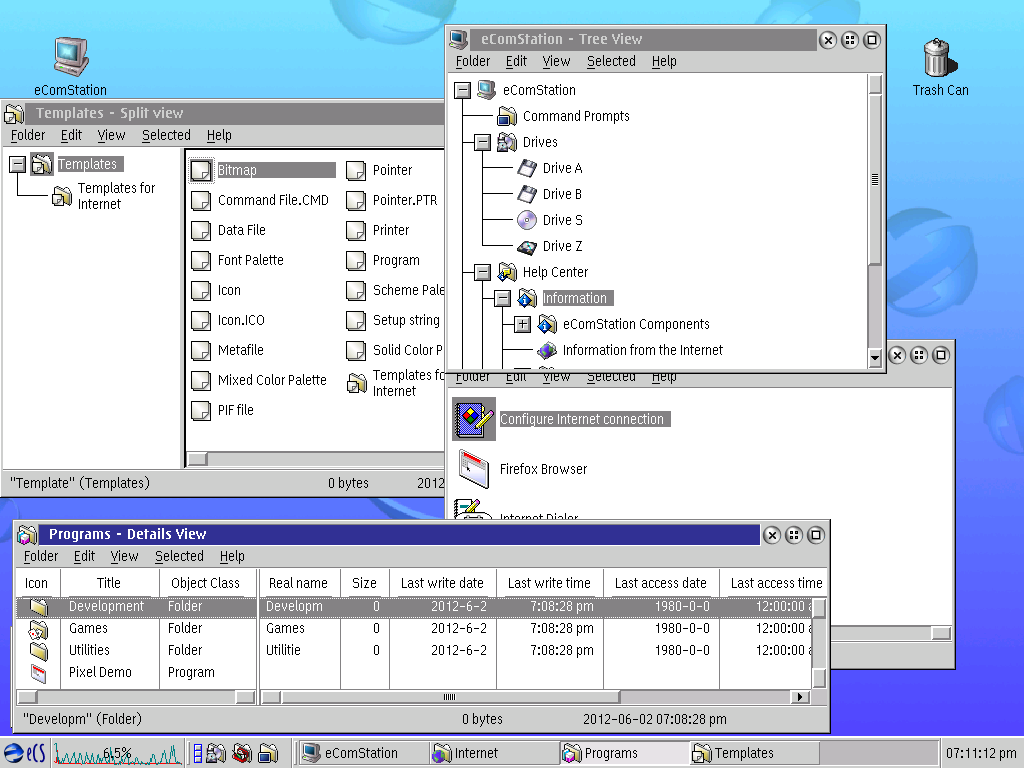Select the Templates for Internet tree item
This screenshot has width=1024, height=768.
[116, 196]
